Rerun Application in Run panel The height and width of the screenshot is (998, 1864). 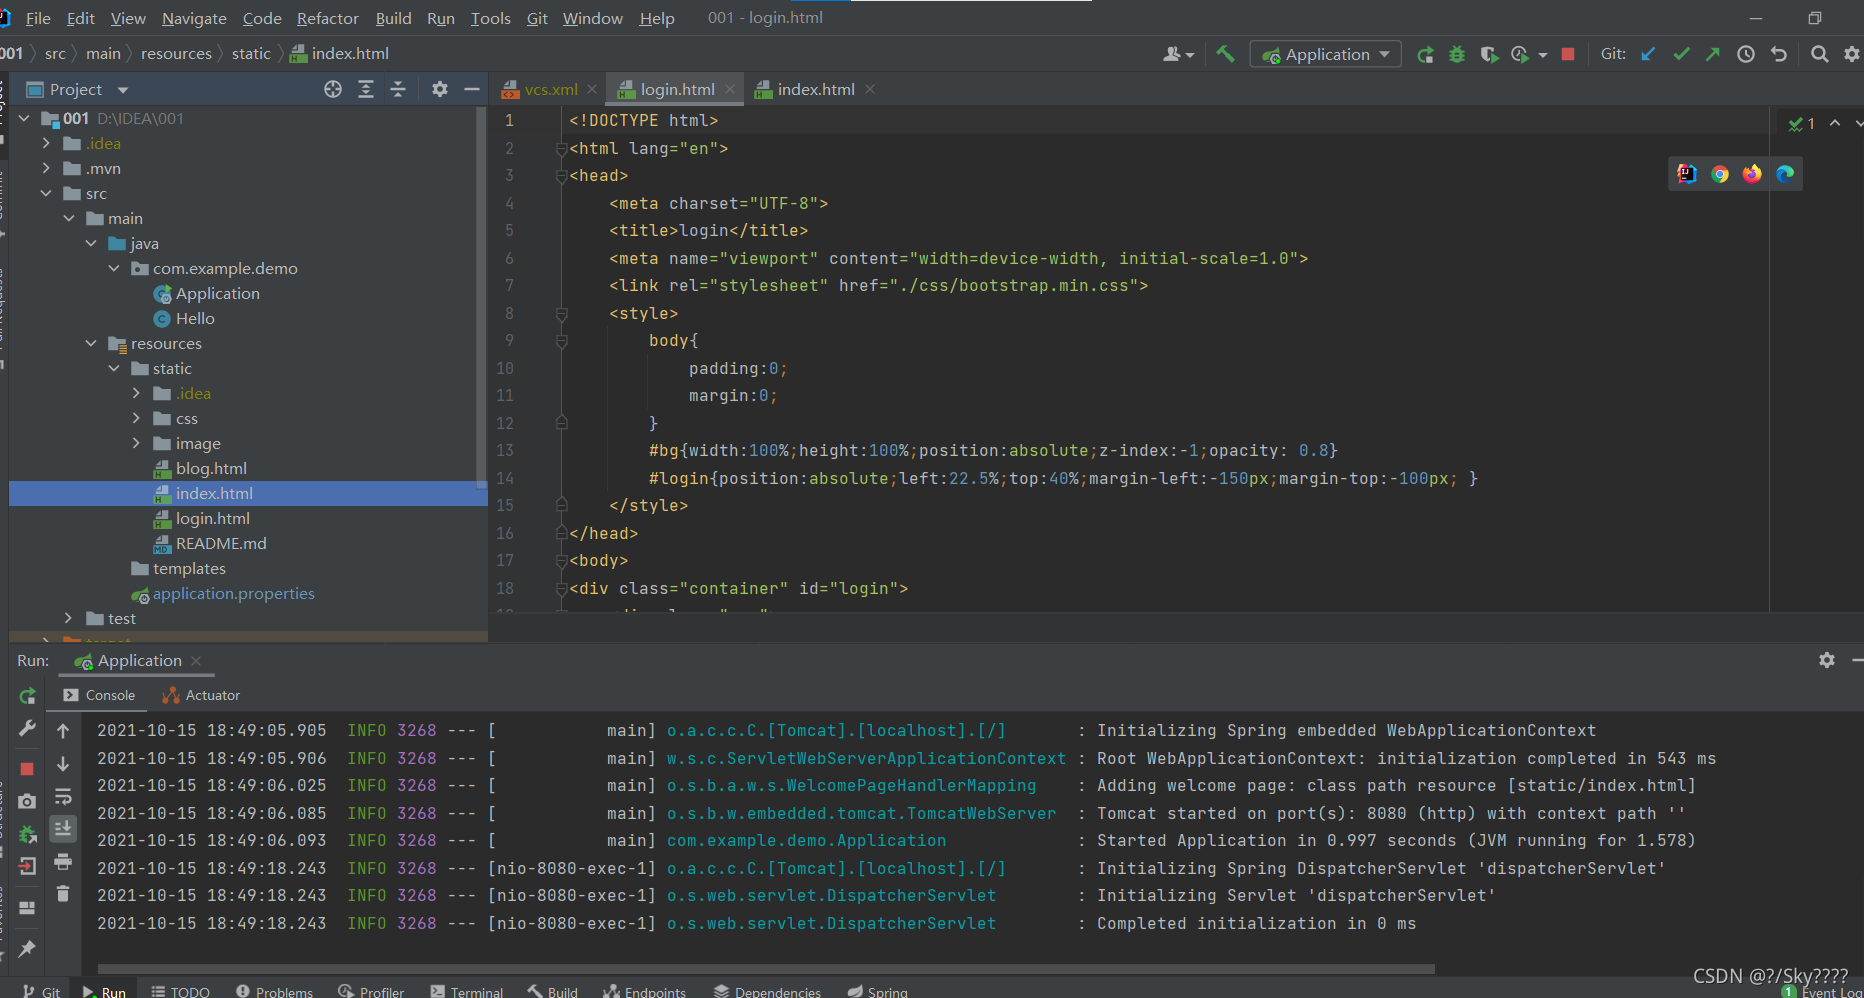point(28,695)
